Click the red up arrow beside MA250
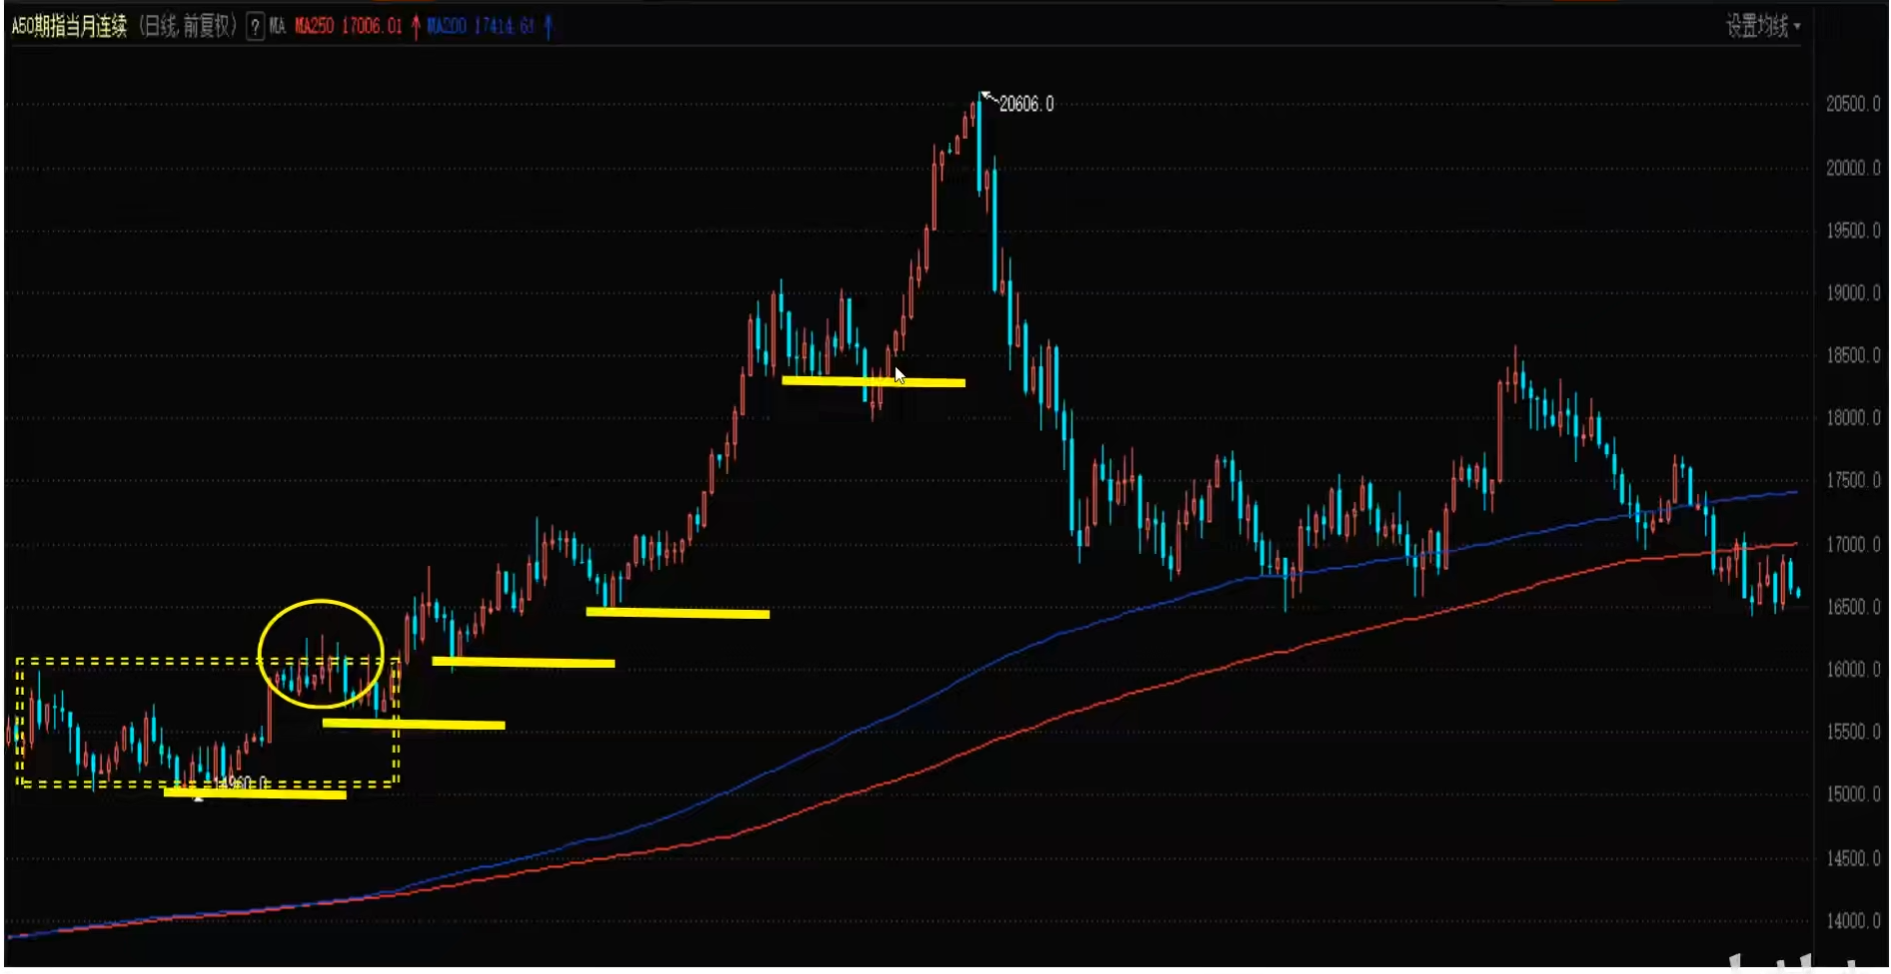1891x974 pixels. click(416, 27)
